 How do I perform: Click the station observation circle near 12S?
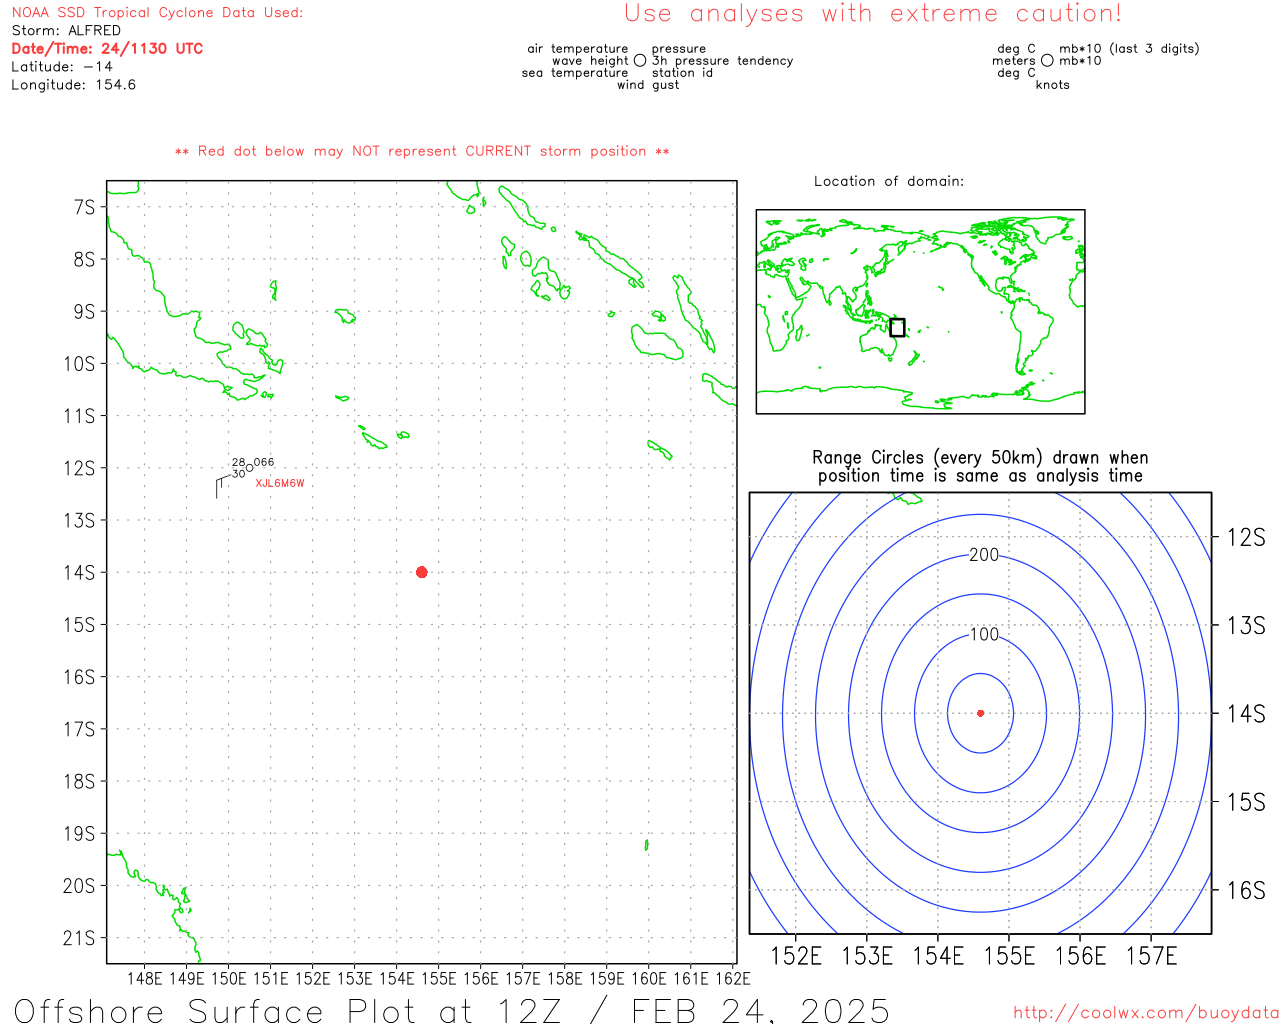(x=249, y=468)
